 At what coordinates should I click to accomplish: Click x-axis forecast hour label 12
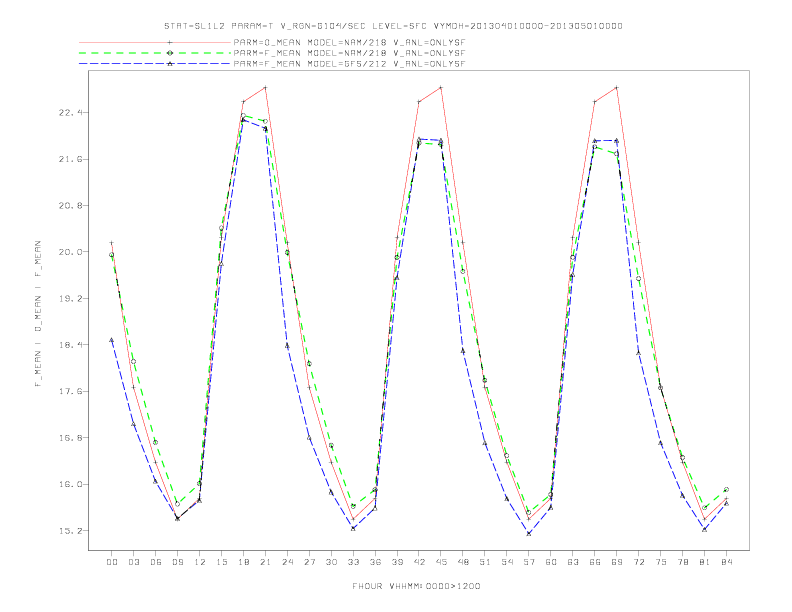[200, 562]
